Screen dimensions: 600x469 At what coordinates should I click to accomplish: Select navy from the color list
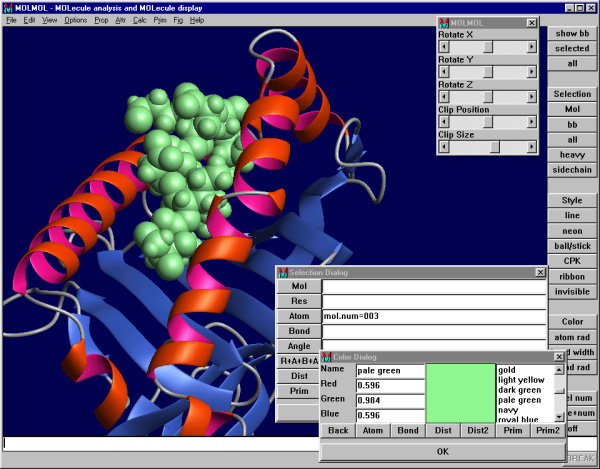tap(509, 410)
